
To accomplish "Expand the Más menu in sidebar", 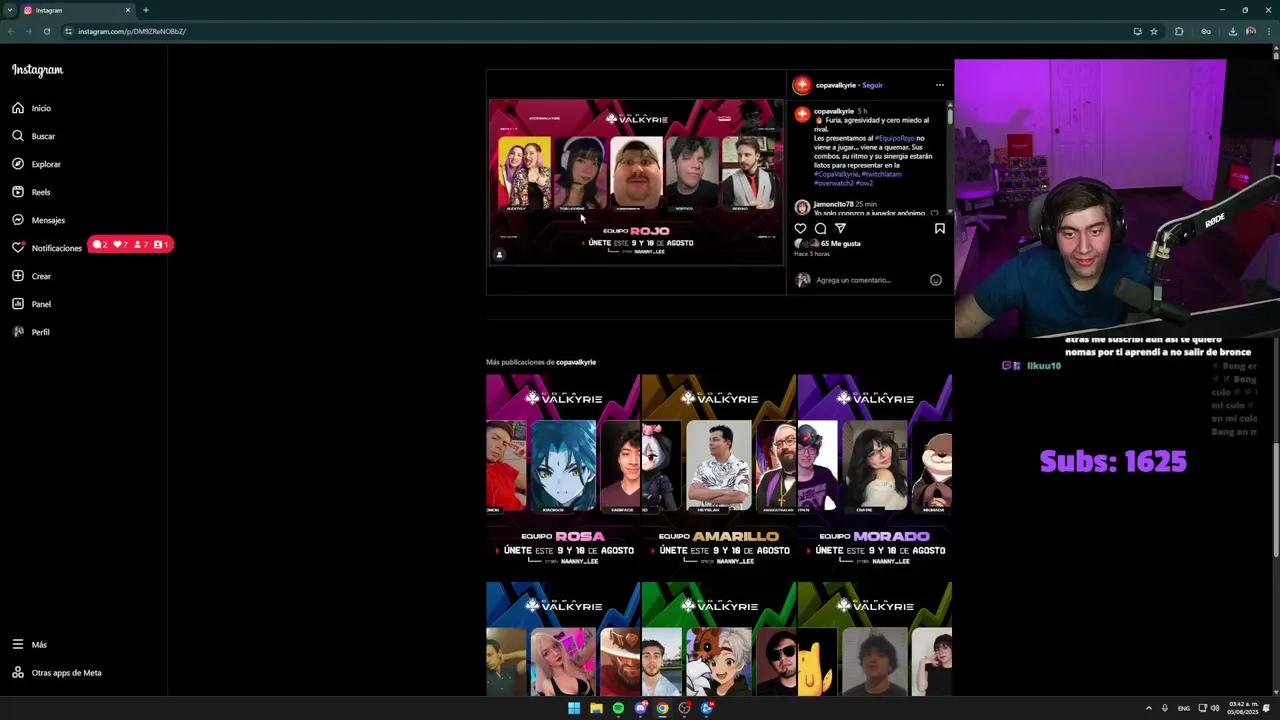I will click(x=29, y=645).
